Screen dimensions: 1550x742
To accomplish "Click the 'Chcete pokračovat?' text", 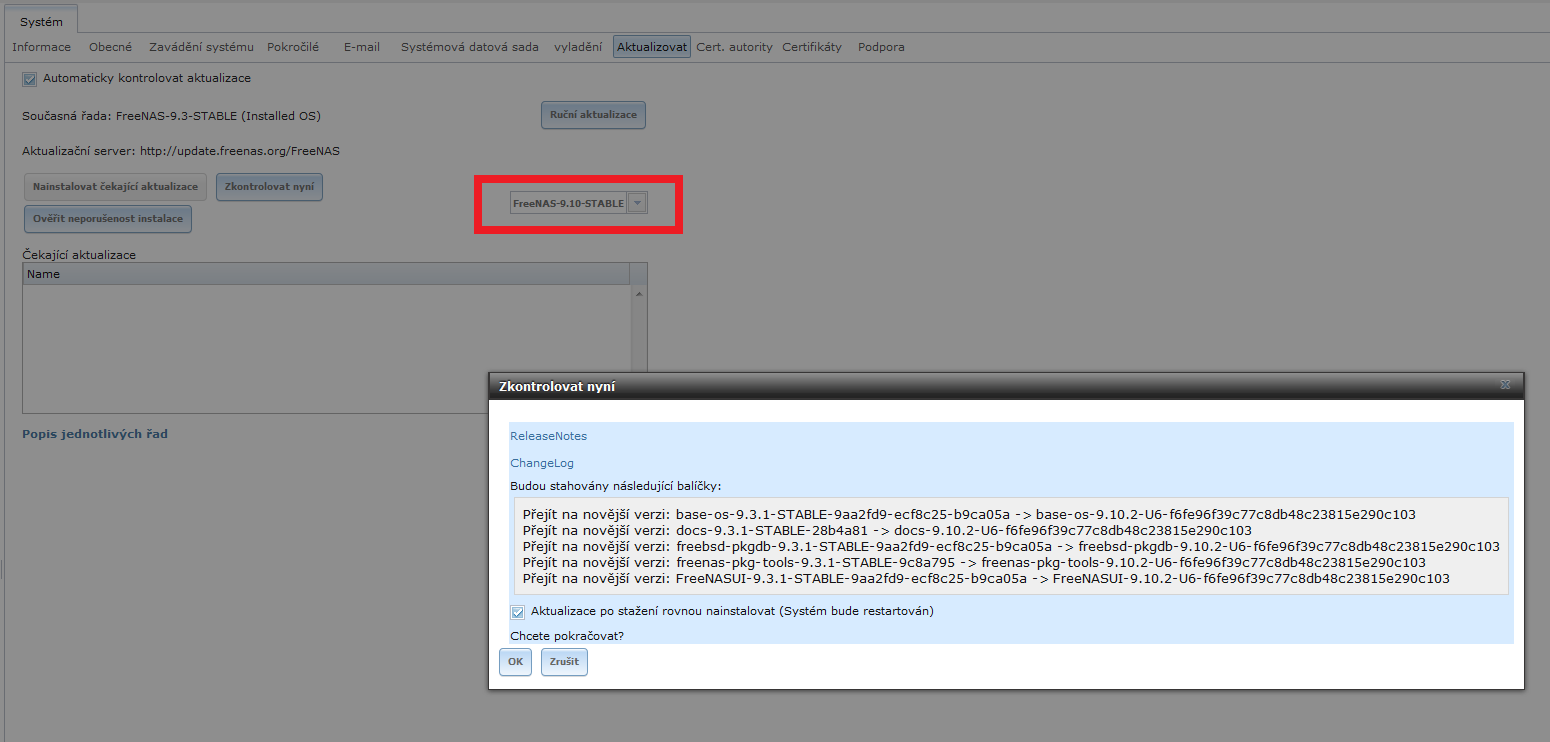I will pos(567,636).
